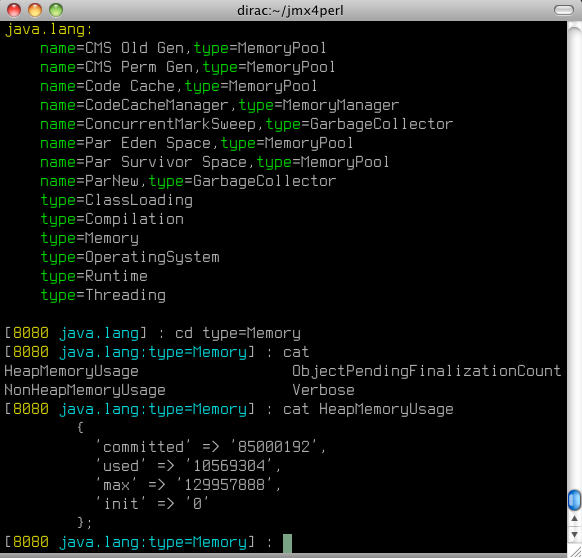Click the NonHeapMemoryUsage attribute name
The width and height of the screenshot is (582, 558).
pos(85,390)
